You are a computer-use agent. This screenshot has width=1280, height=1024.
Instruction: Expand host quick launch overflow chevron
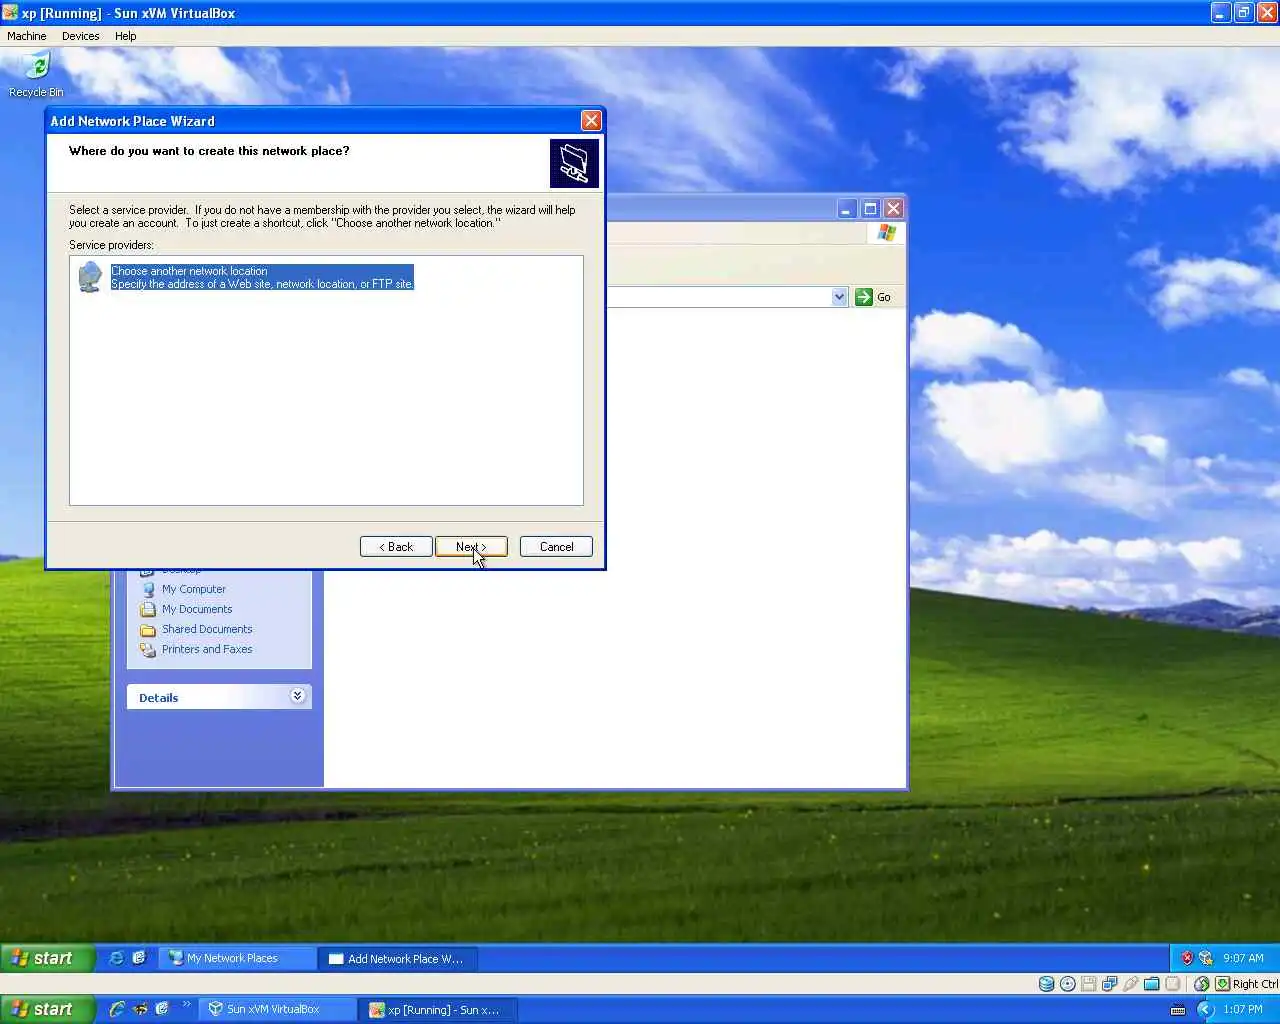point(187,1005)
